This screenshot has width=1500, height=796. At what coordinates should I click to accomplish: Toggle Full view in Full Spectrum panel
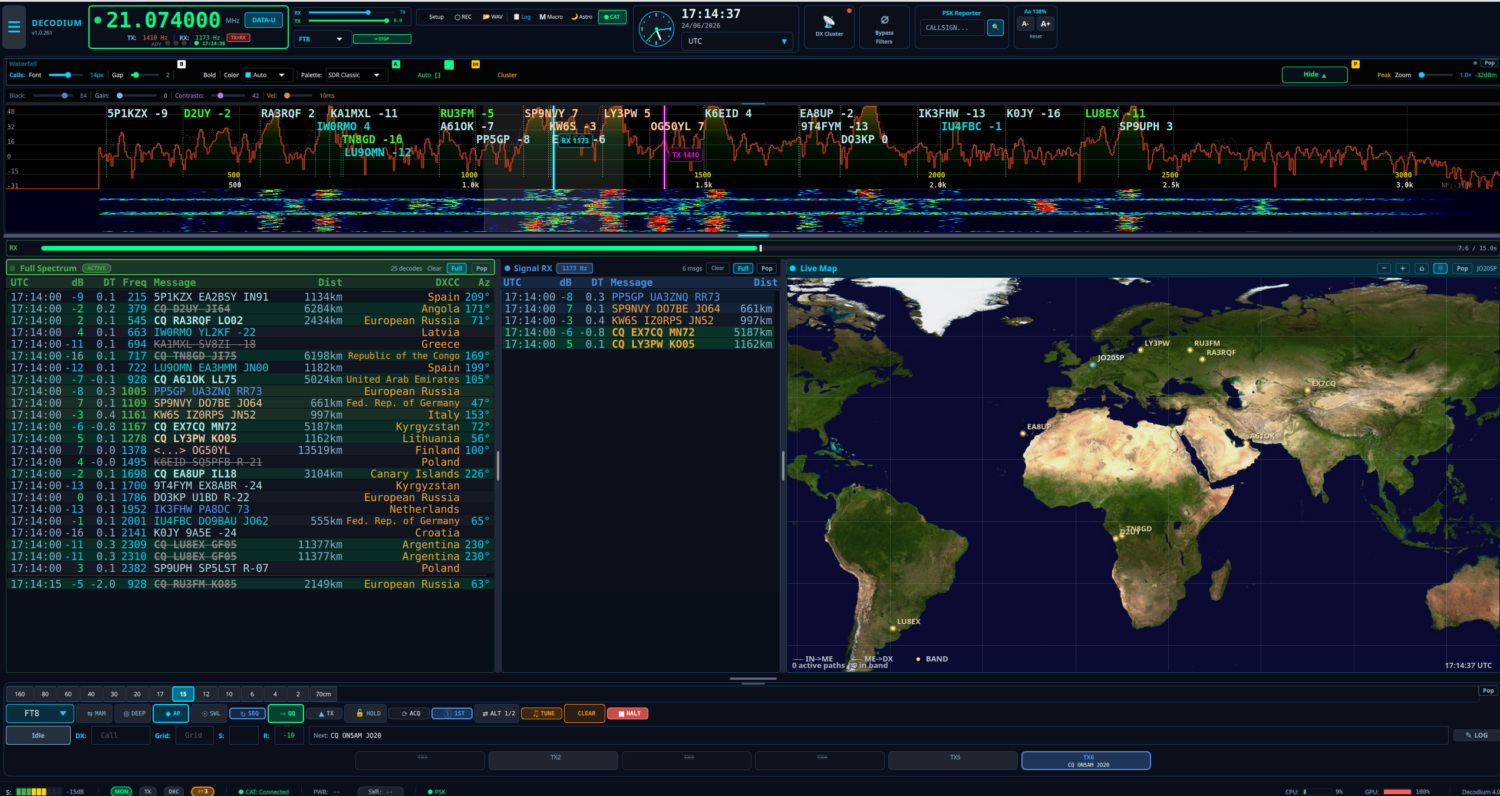457,268
